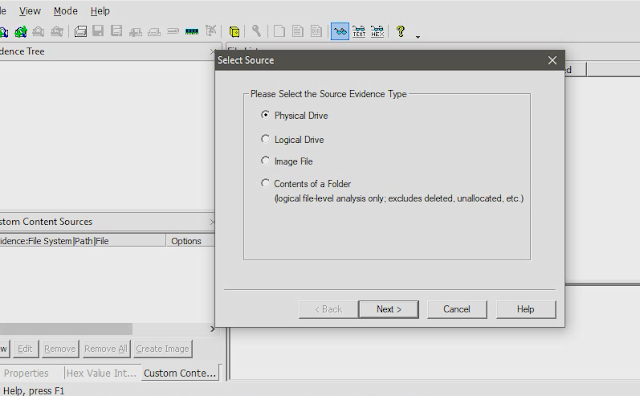Open the Help menu in the menu bar
The height and width of the screenshot is (396, 640).
tap(100, 11)
